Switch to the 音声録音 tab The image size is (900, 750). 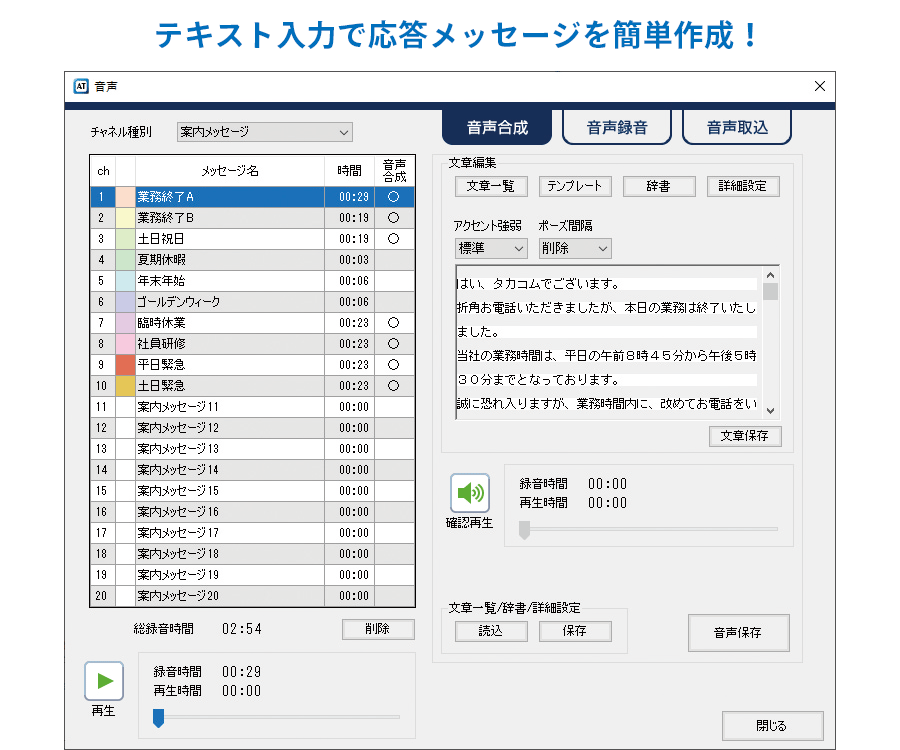click(x=617, y=127)
